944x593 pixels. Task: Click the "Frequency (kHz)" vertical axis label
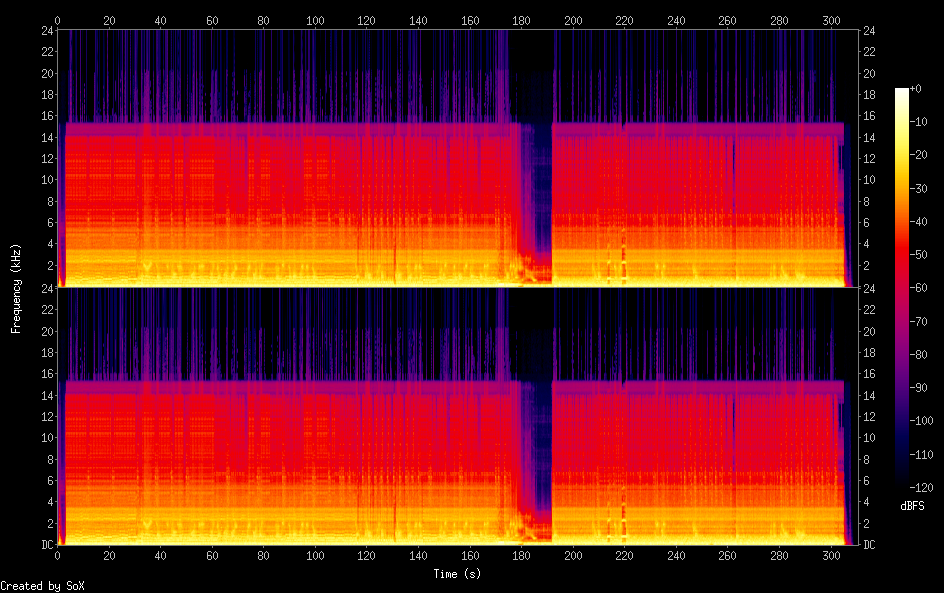16,287
